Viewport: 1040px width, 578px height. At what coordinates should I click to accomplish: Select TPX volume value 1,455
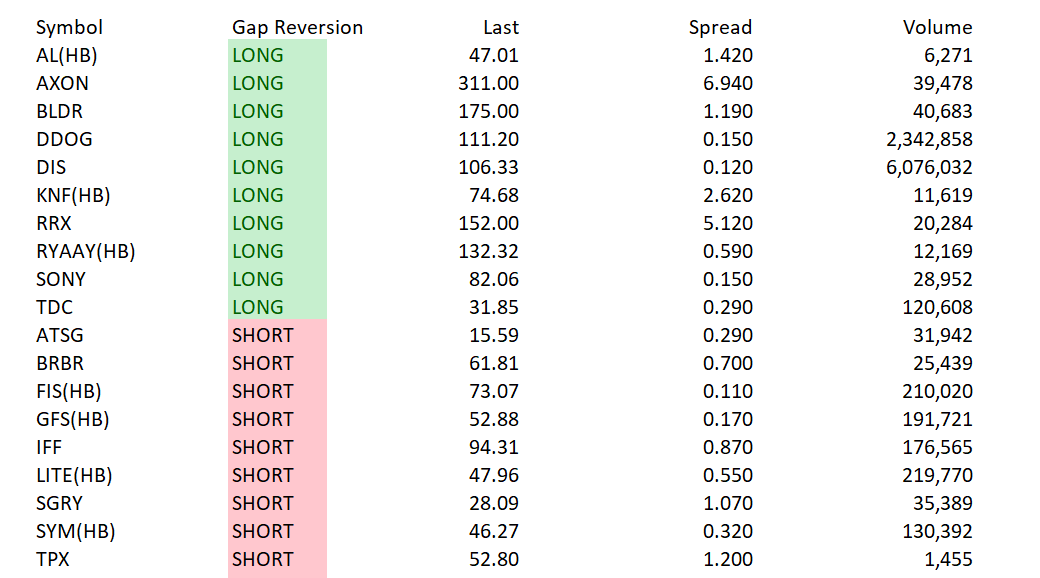948,559
